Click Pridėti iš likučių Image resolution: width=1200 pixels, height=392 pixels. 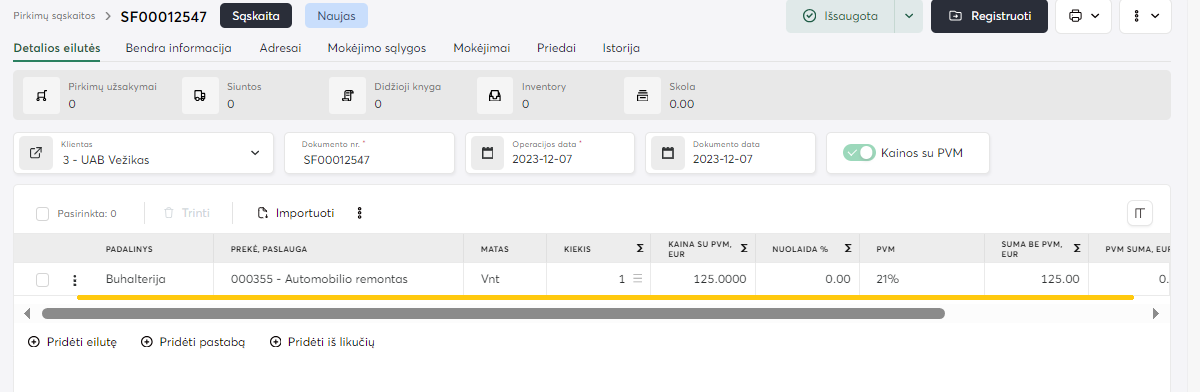322,342
